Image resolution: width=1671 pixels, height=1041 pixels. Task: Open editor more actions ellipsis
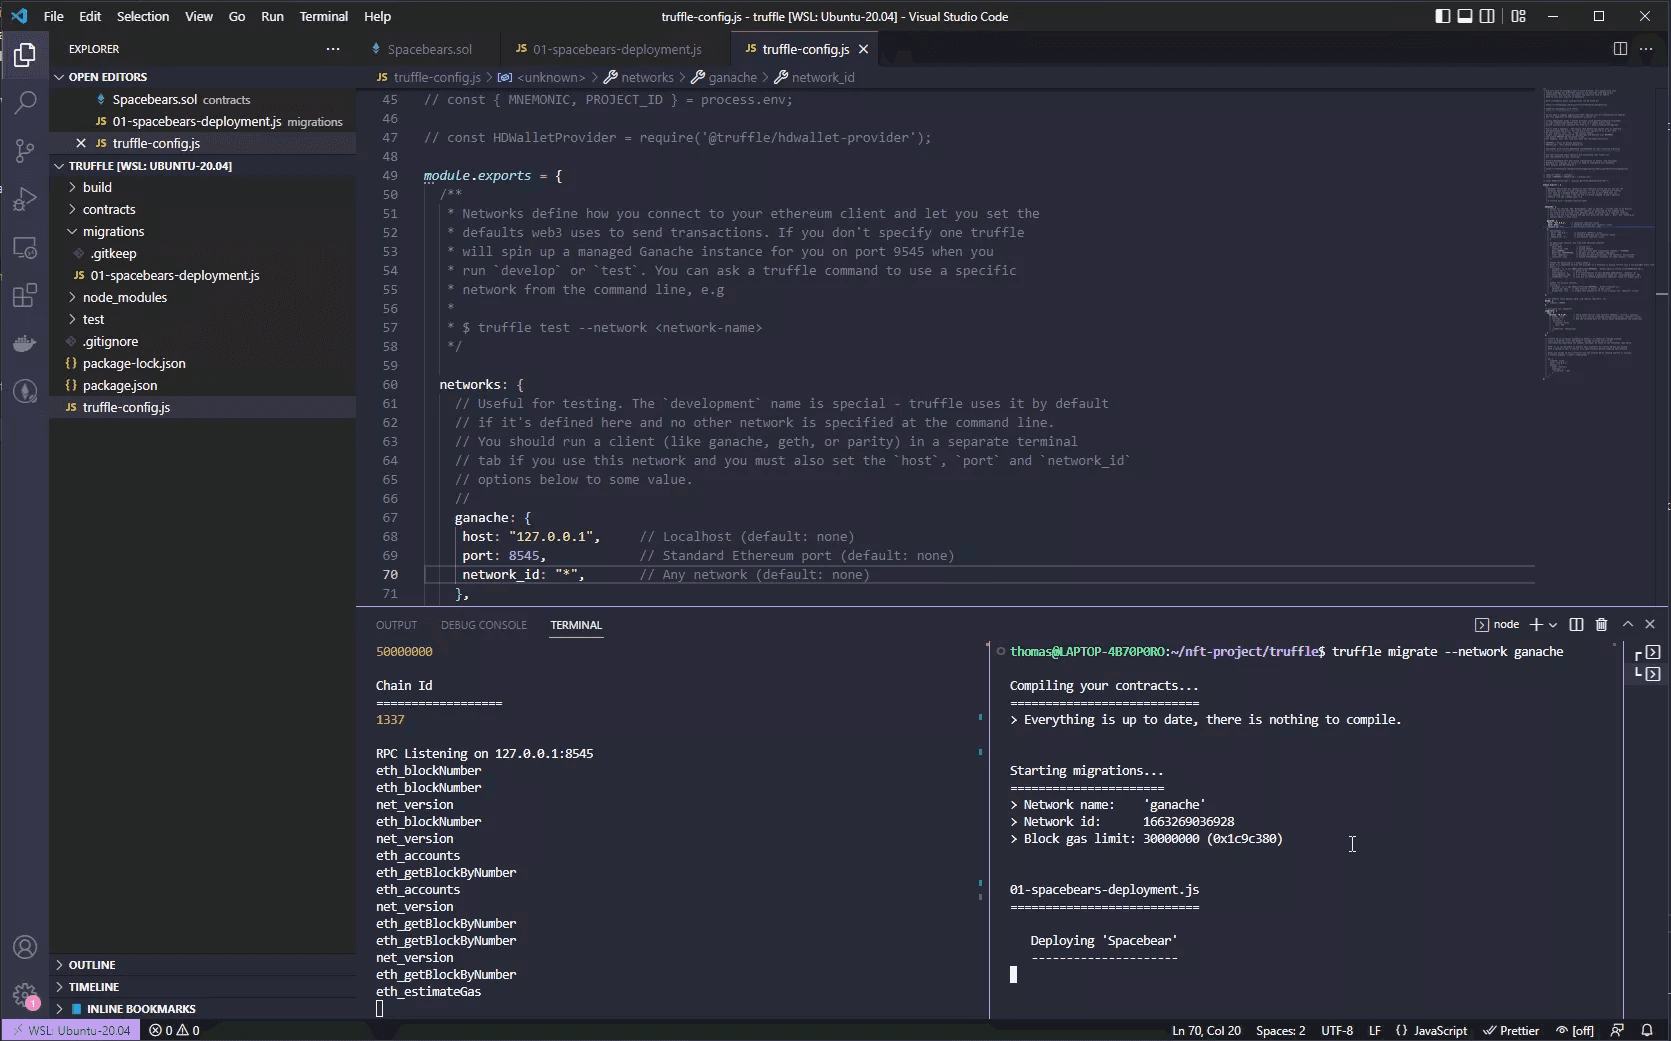1646,49
